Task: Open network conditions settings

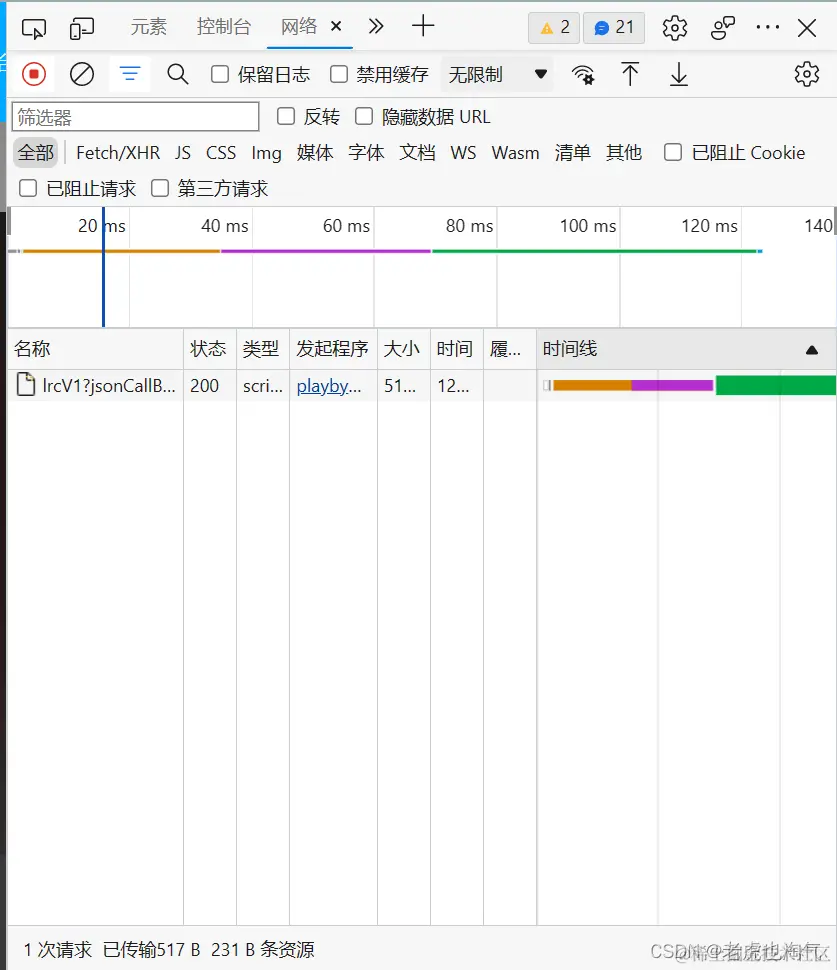Action: 584,73
